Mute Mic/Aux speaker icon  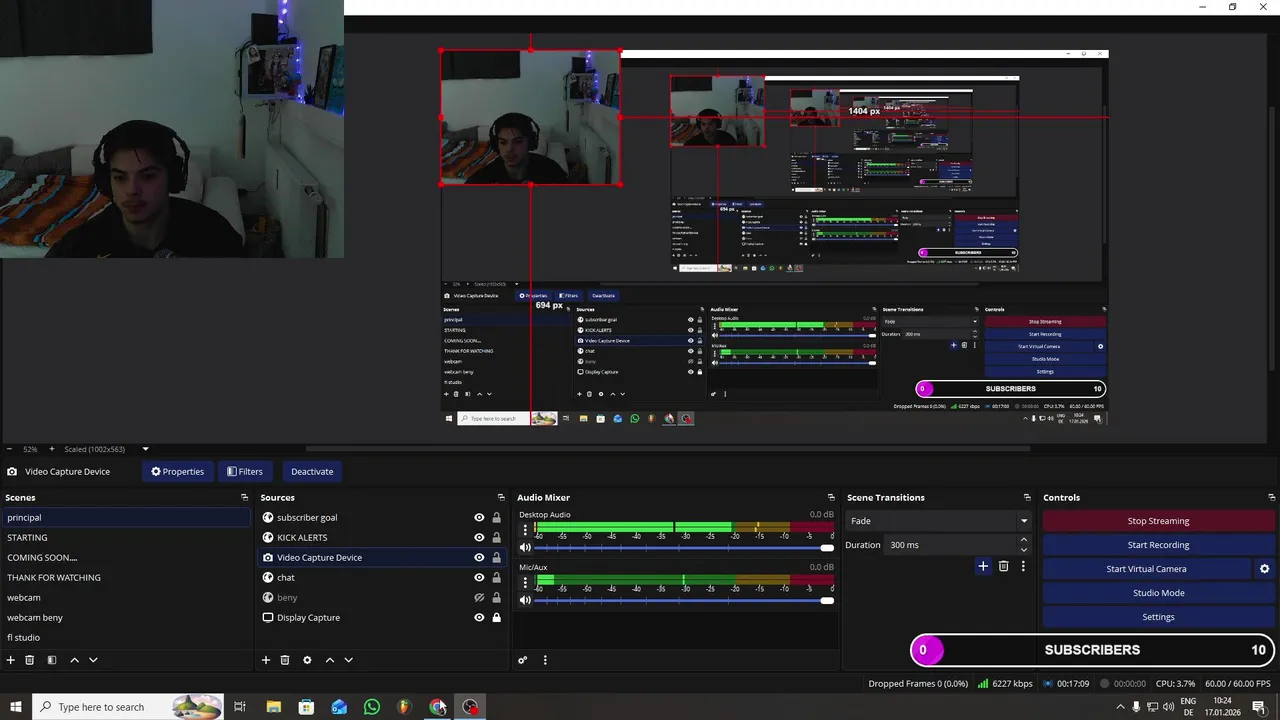525,600
